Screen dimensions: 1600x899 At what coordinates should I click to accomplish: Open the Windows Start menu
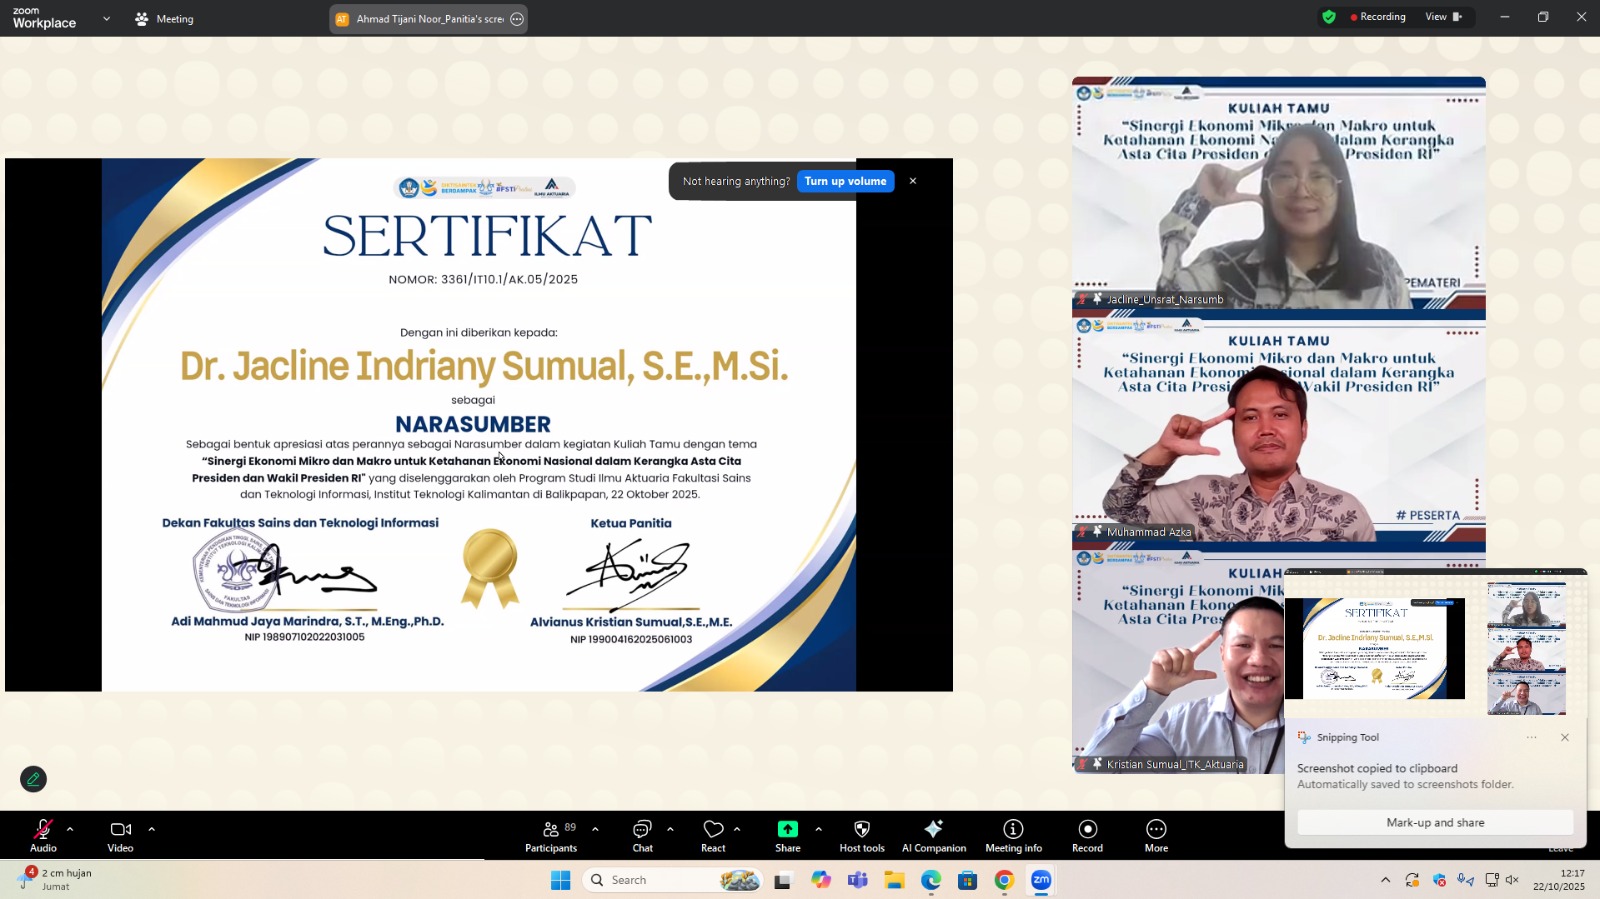561,880
